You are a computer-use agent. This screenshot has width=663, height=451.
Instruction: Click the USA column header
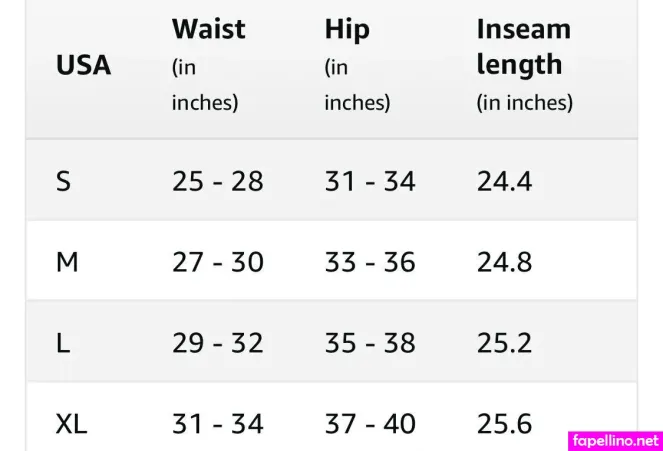pos(83,66)
